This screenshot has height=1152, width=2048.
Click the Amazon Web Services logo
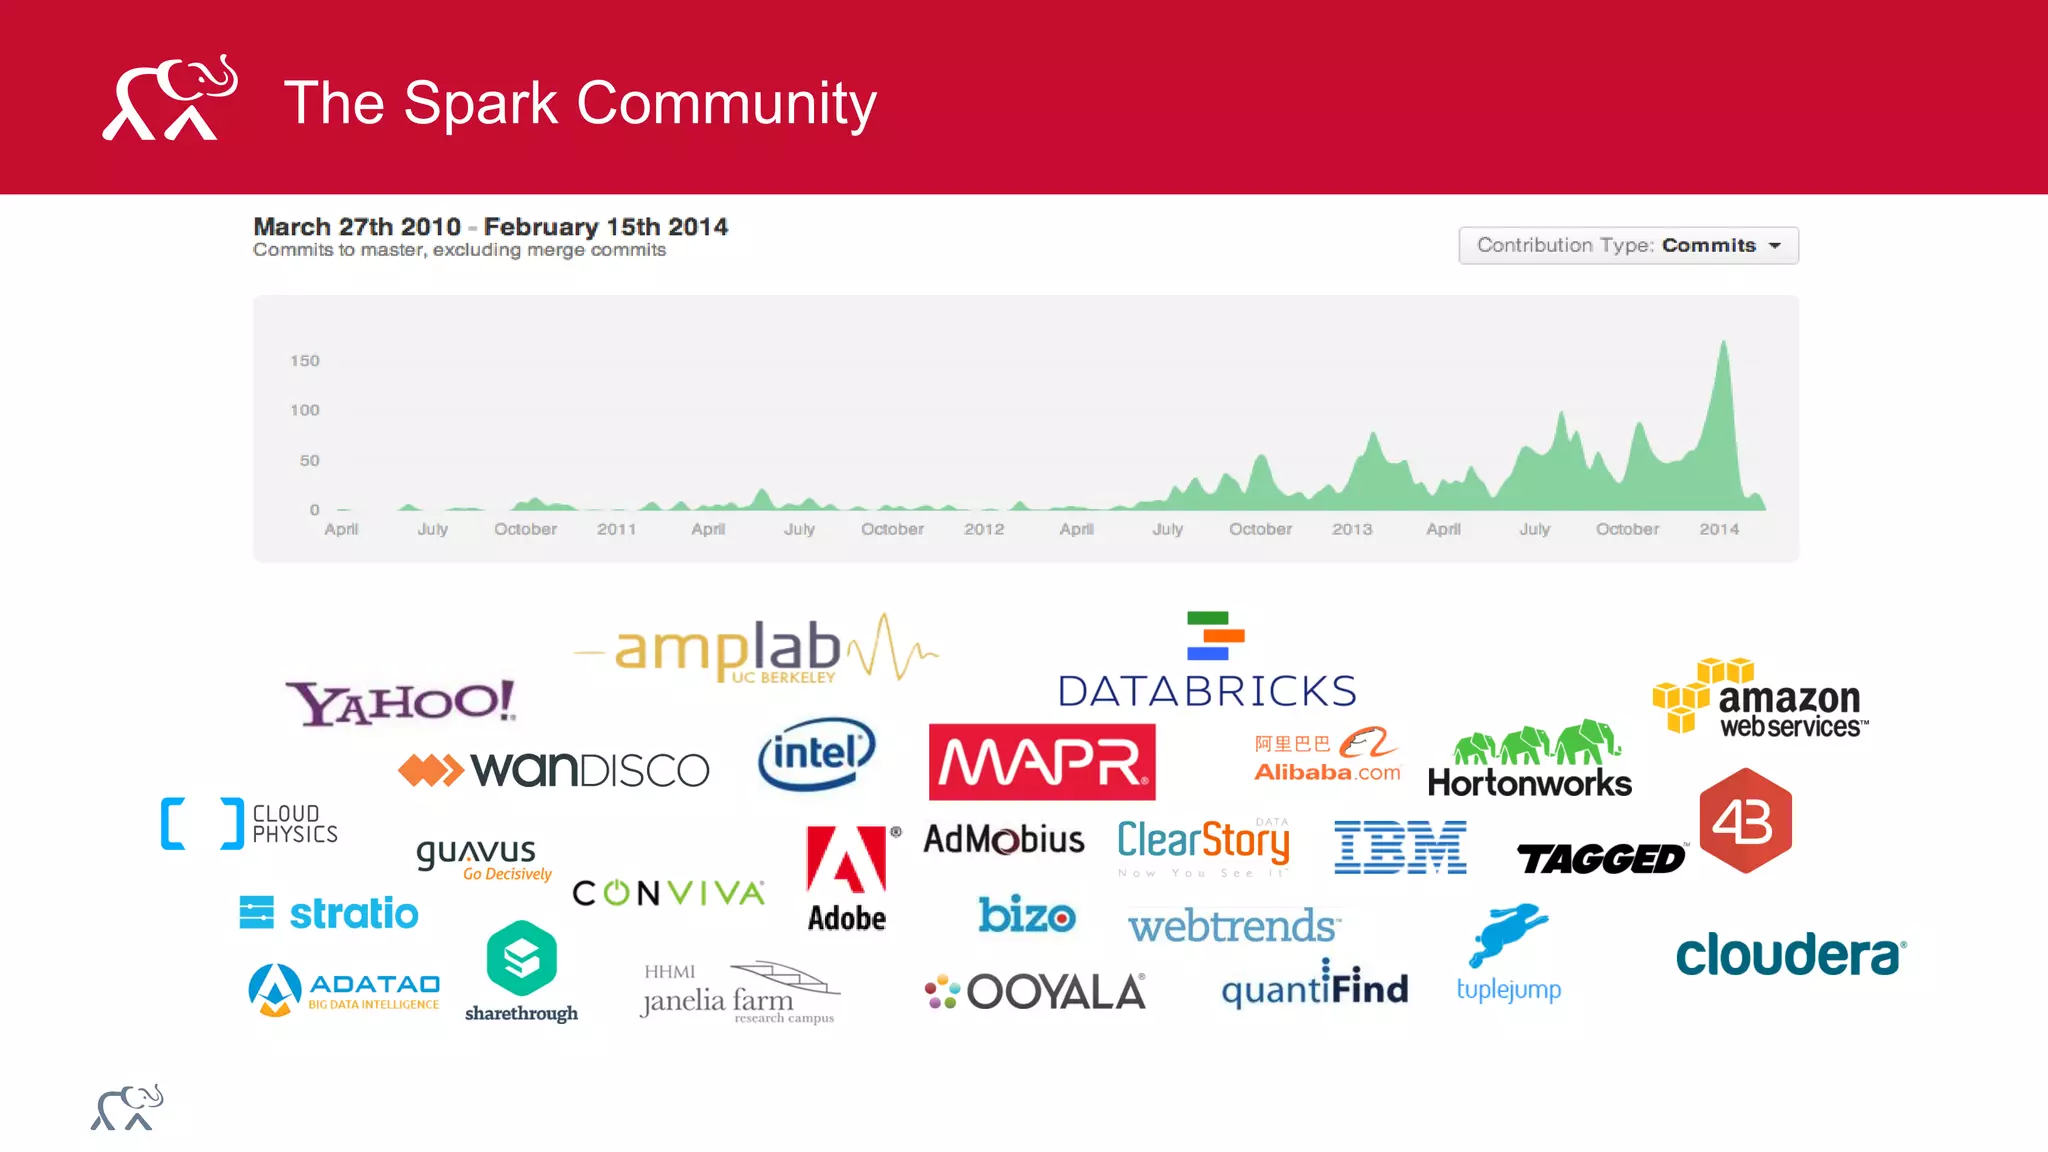point(1760,698)
